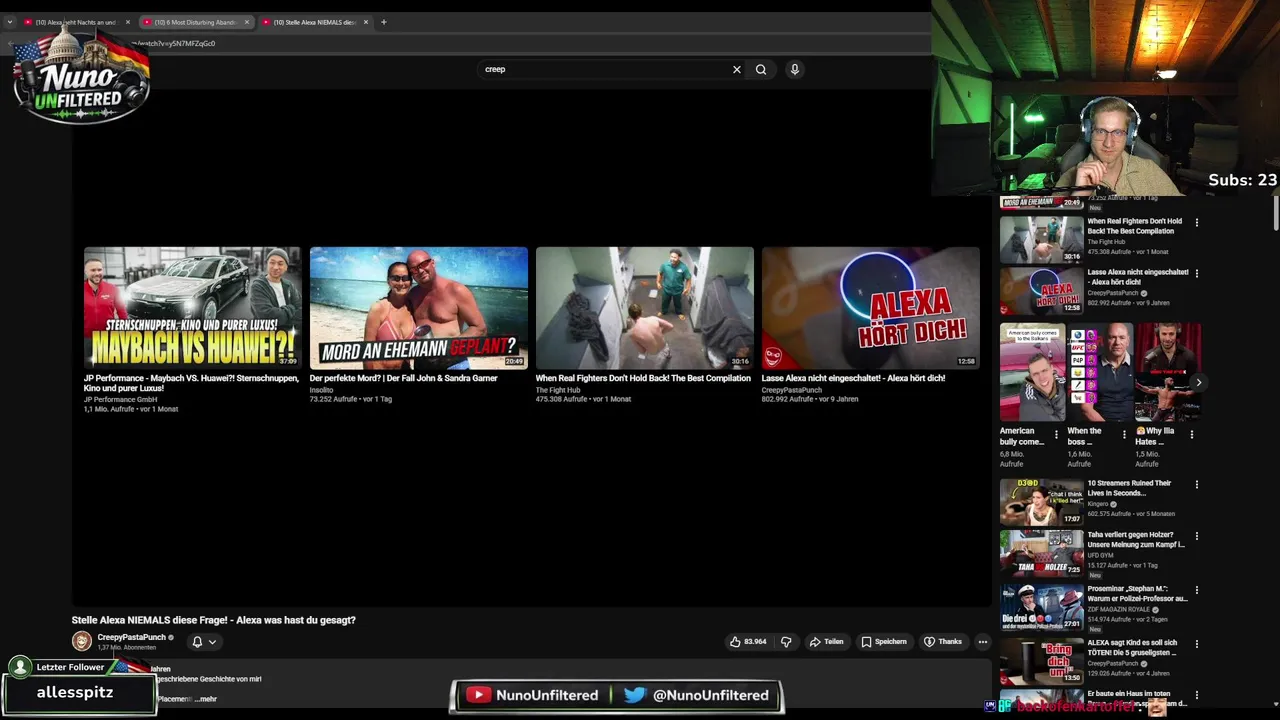1280x720 pixels.
Task: Open options for 'When the boss...' short
Action: [1124, 434]
